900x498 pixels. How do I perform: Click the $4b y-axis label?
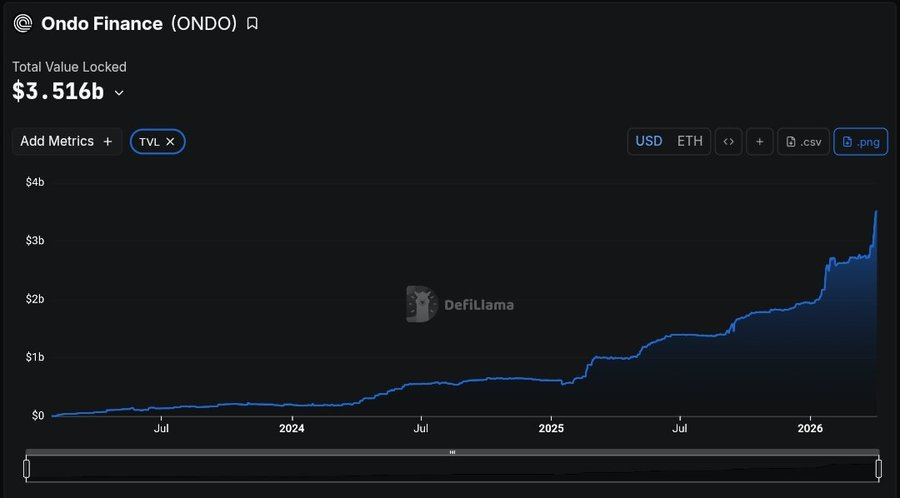click(34, 182)
